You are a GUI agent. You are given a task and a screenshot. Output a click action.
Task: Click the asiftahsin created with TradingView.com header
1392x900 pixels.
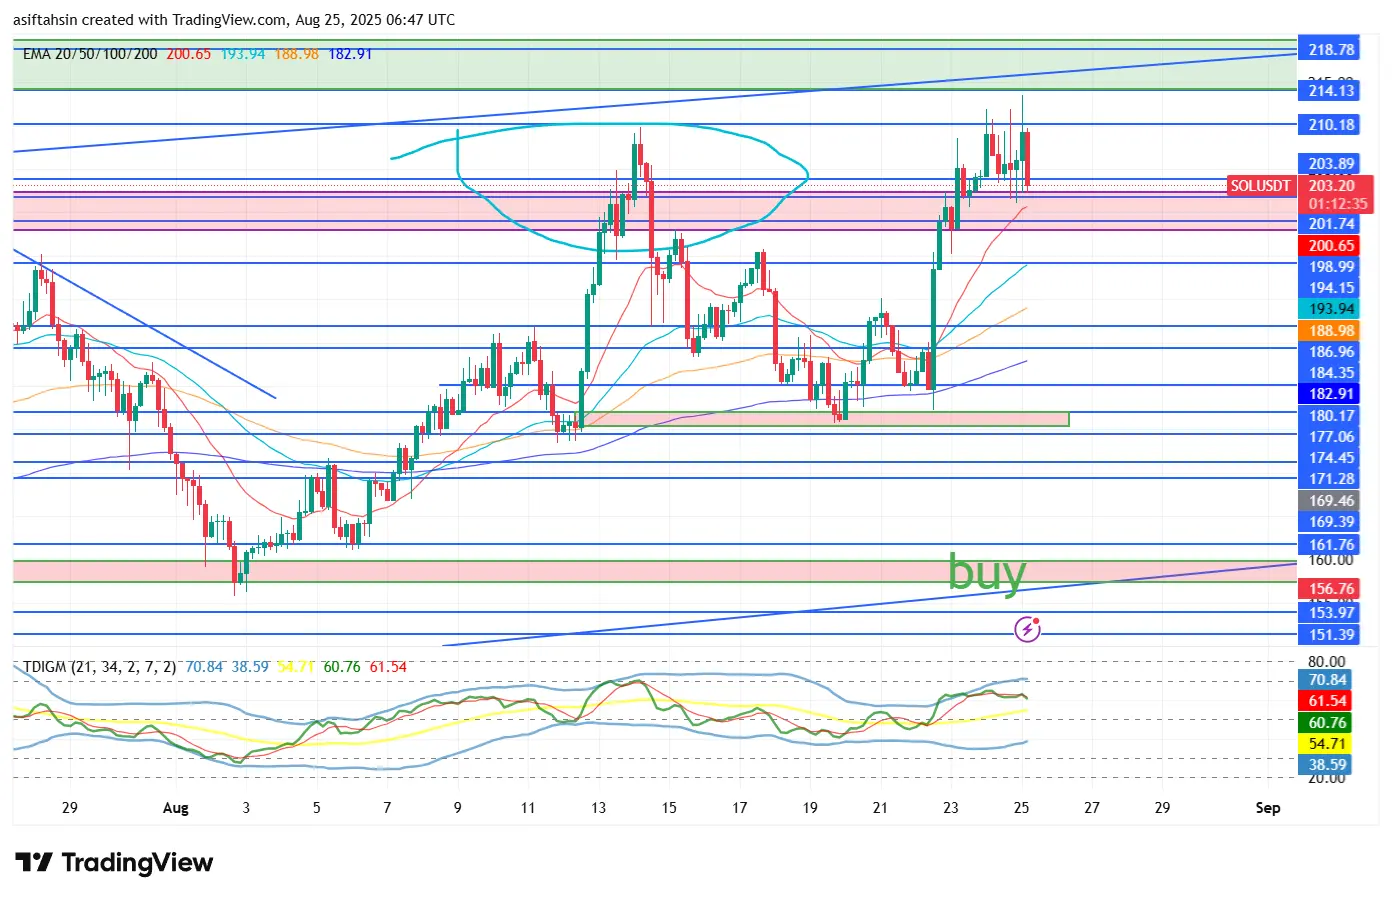click(x=234, y=20)
